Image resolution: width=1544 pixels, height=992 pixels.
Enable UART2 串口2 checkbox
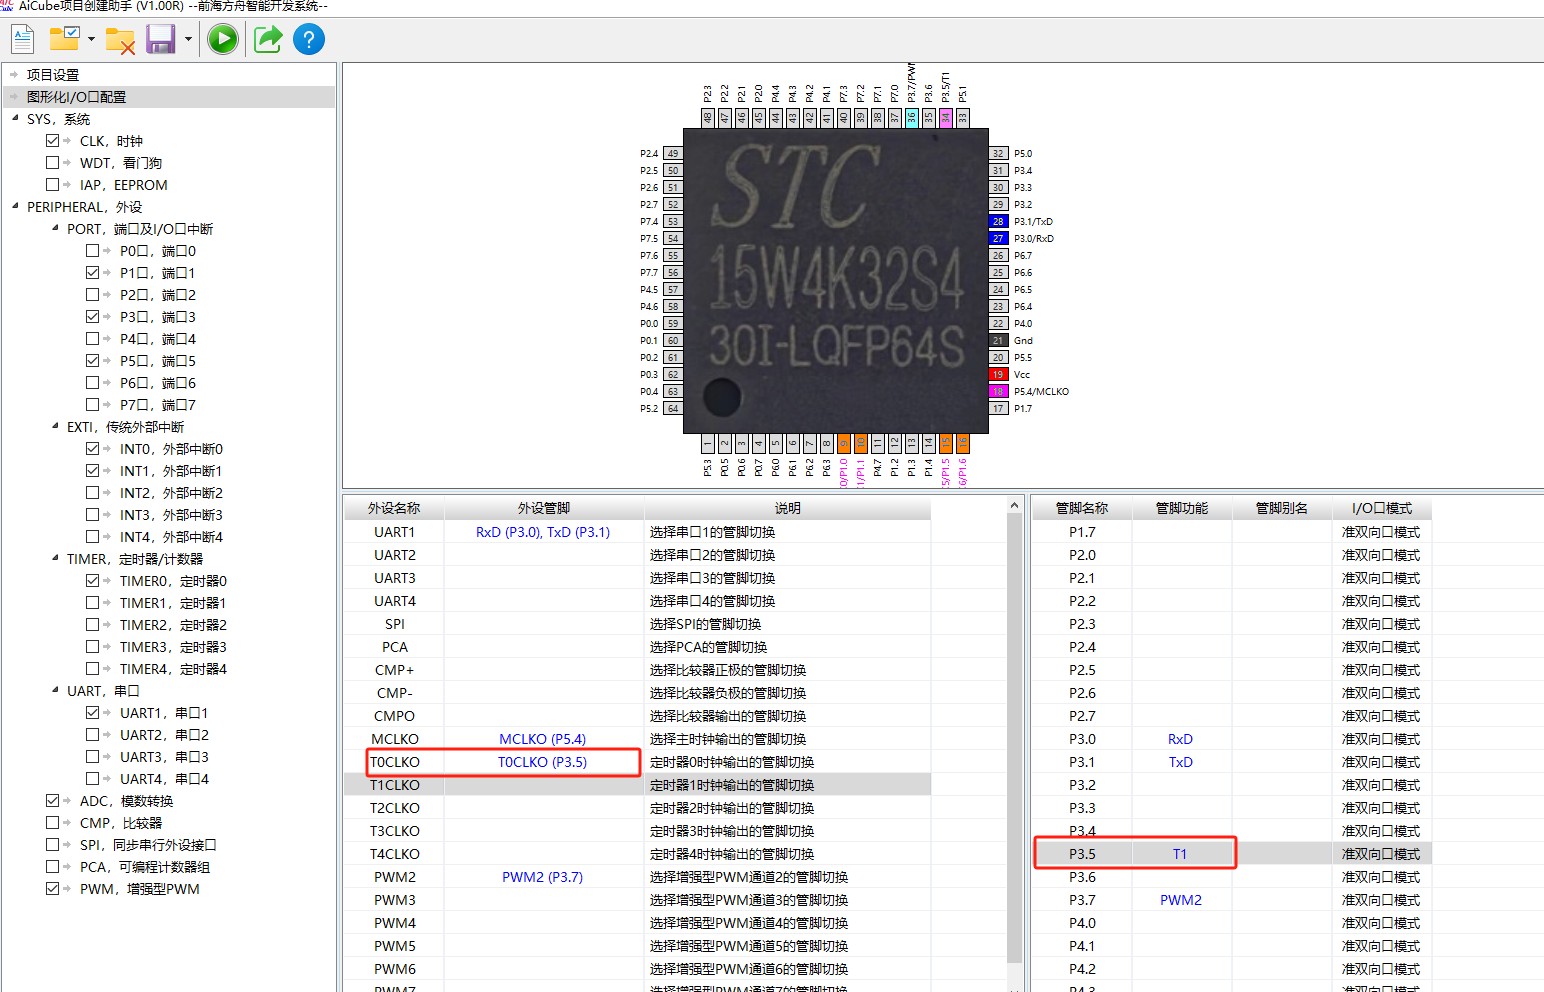(x=92, y=735)
